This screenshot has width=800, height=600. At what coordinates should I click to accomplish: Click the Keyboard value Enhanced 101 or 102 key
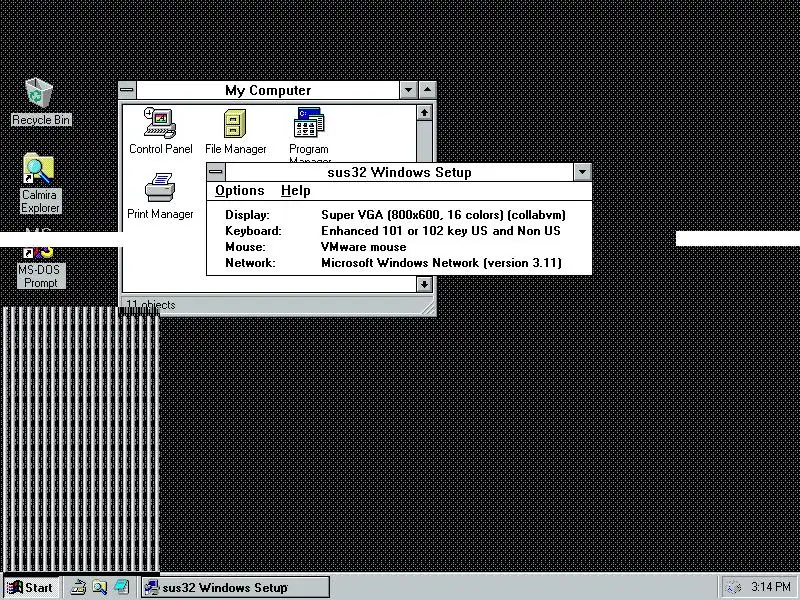point(441,231)
